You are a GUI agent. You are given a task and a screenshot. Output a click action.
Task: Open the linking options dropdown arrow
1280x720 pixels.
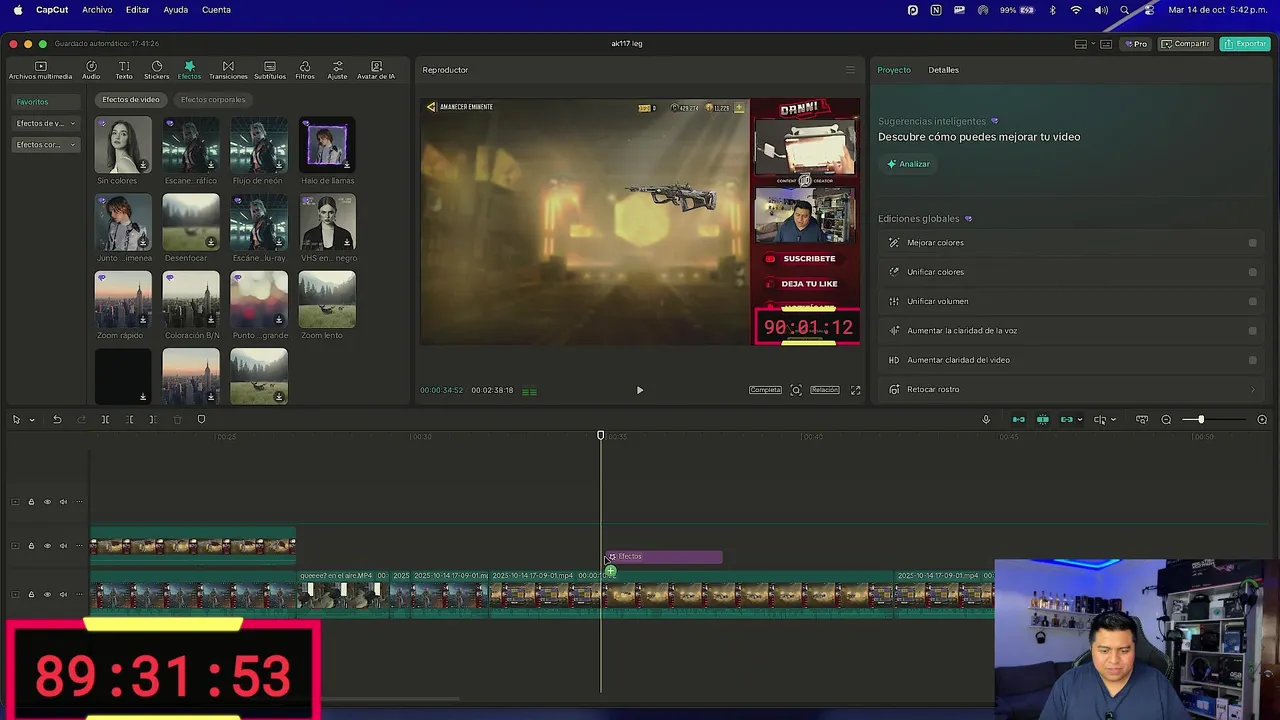coord(1079,420)
